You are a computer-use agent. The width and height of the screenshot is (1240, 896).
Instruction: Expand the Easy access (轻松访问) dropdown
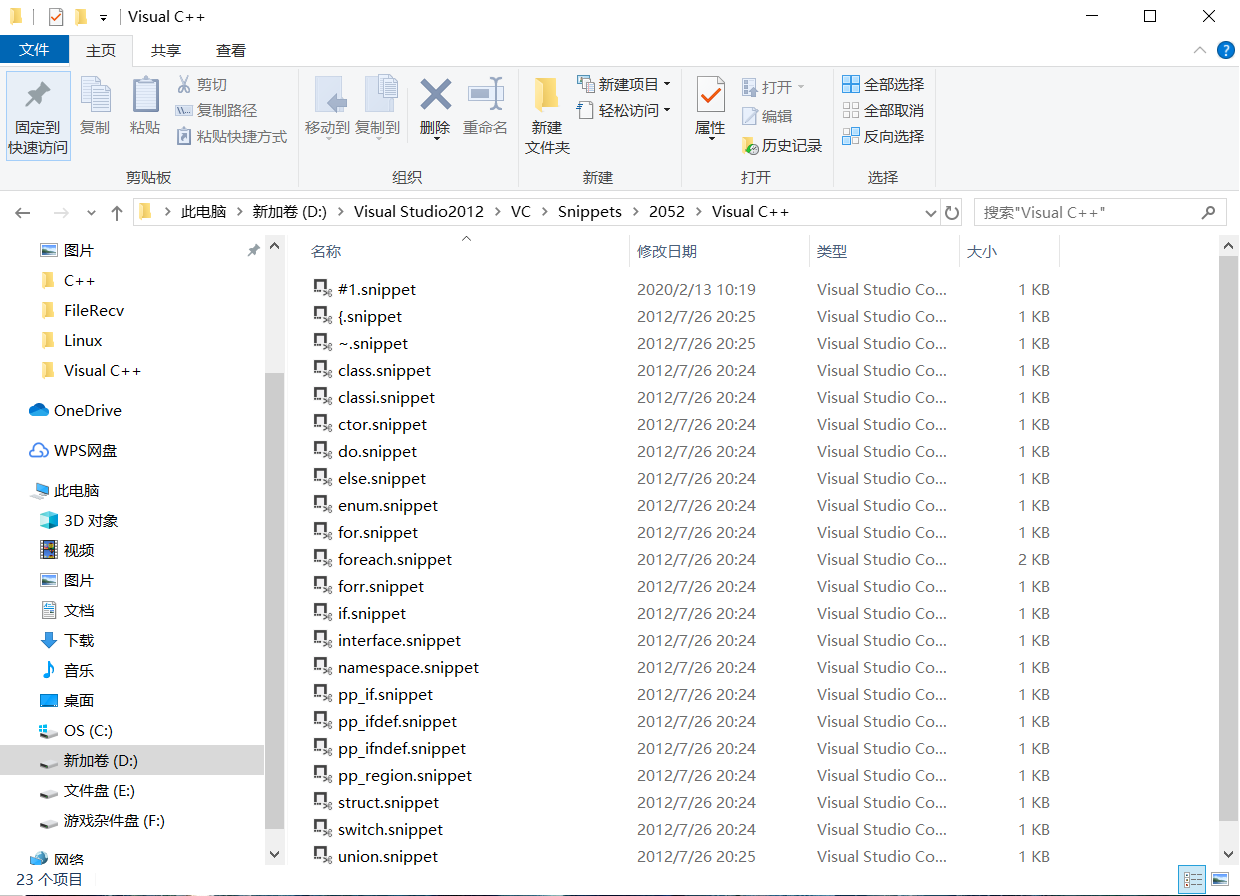click(x=667, y=110)
